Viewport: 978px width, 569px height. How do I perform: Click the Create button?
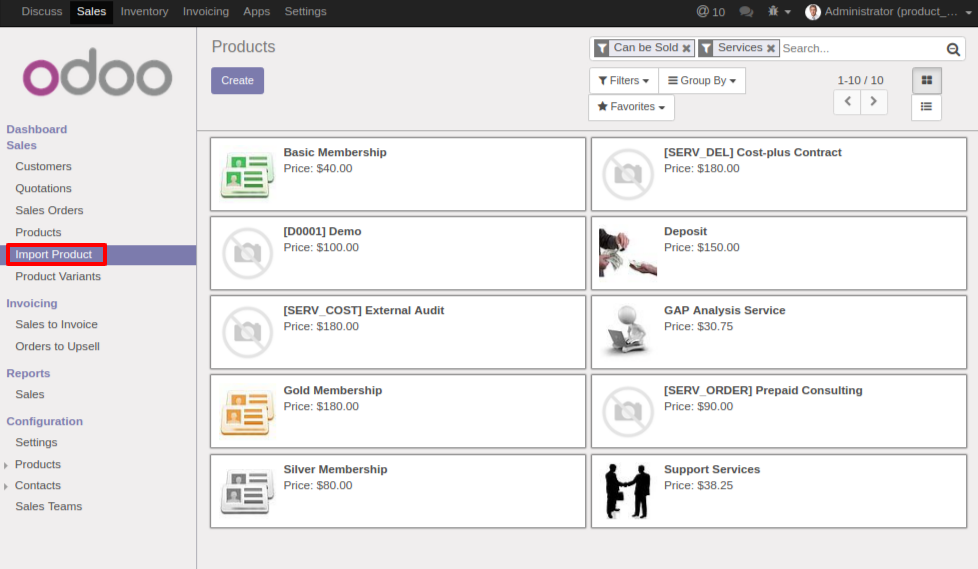click(237, 81)
